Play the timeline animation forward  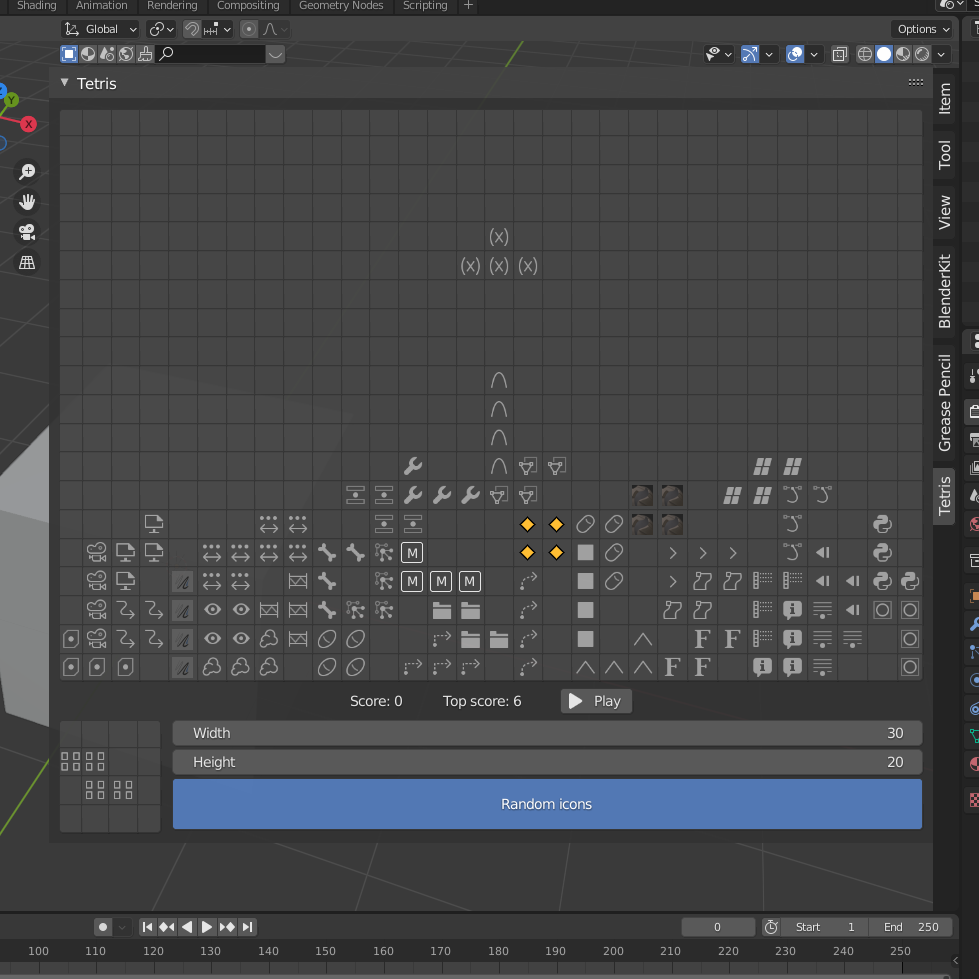coord(207,927)
